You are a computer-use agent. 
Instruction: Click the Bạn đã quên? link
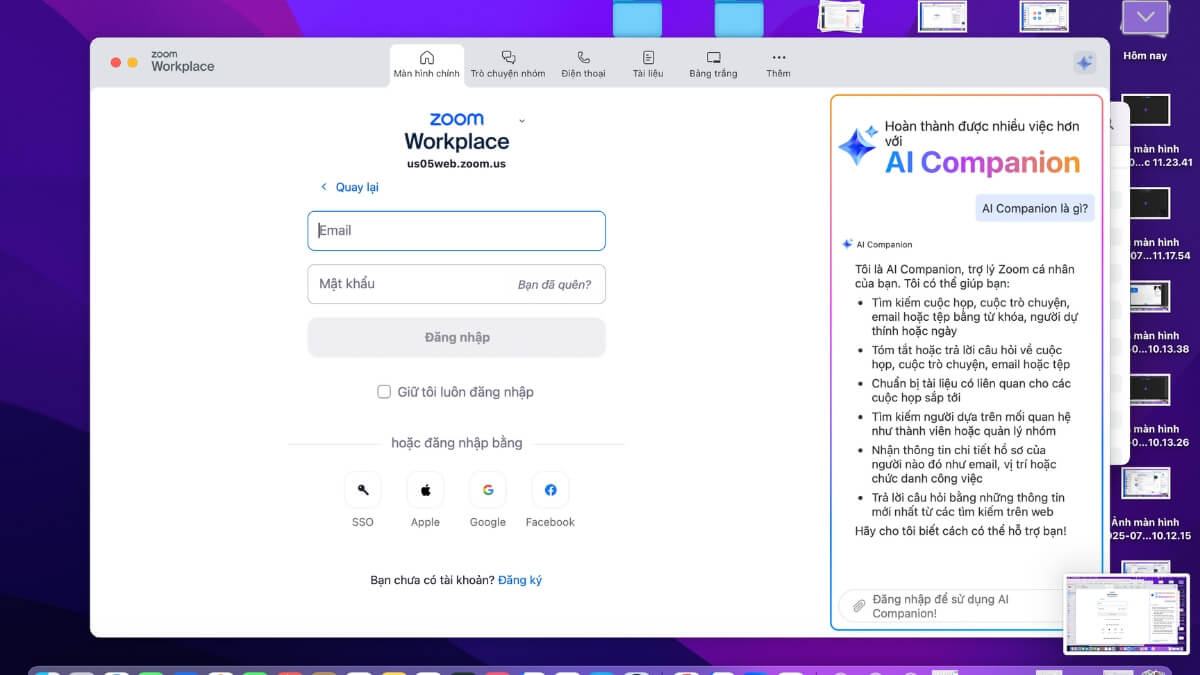554,284
